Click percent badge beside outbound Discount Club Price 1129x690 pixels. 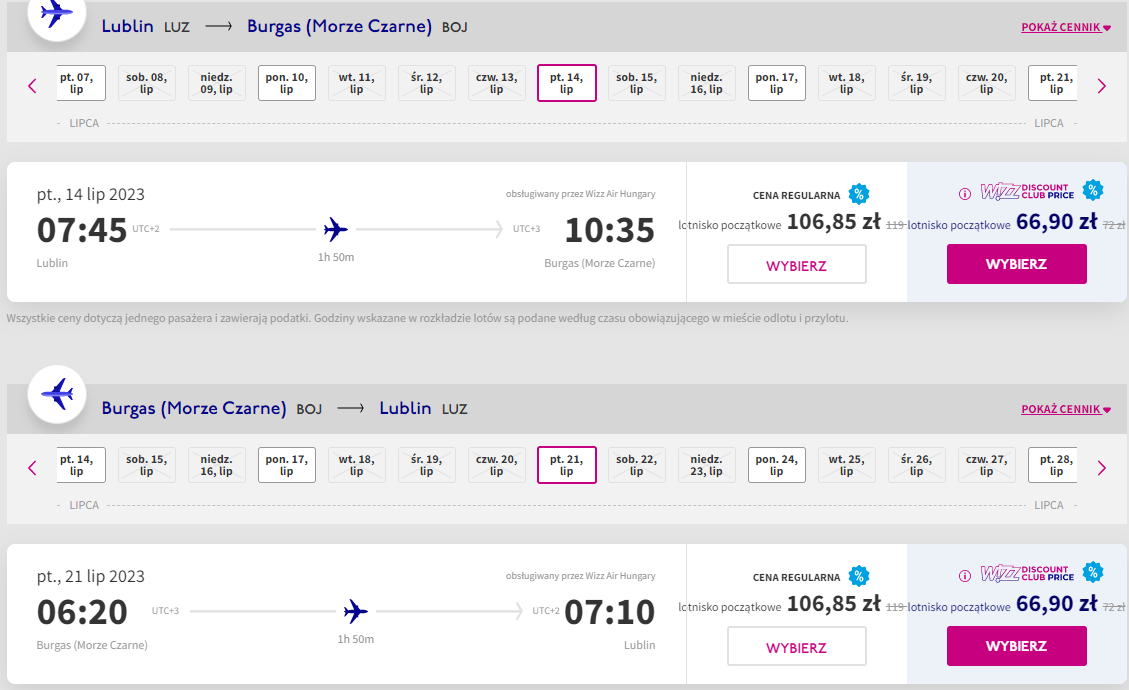pyautogui.click(x=1093, y=190)
